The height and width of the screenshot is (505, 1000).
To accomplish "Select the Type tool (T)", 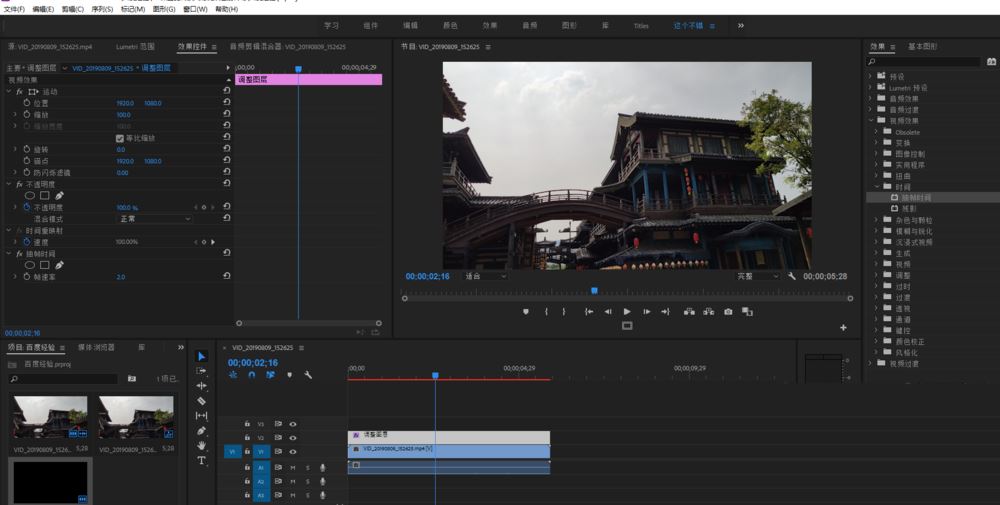I will point(201,460).
